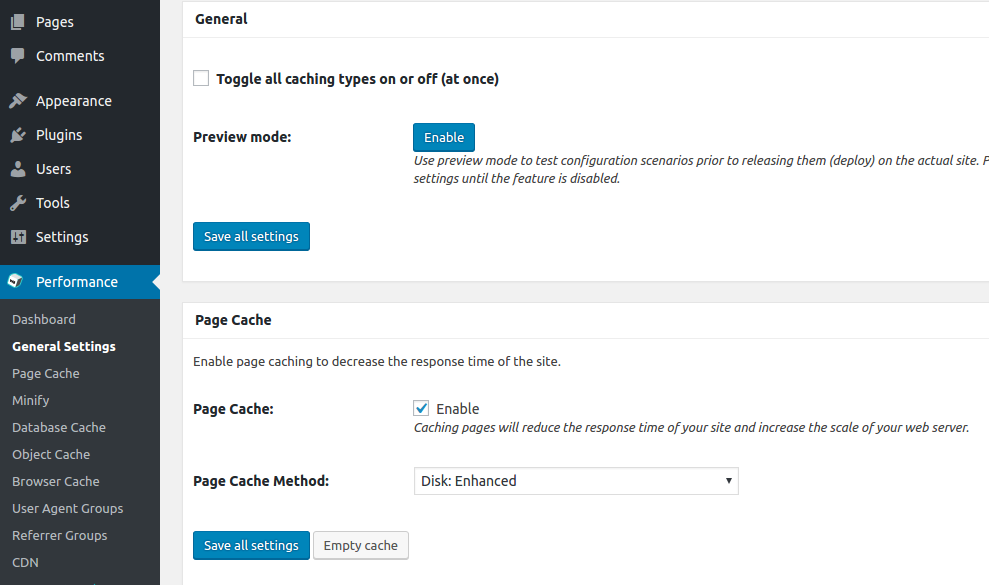Click the 'Page Cache:' field label
Image resolution: width=989 pixels, height=585 pixels.
click(233, 409)
